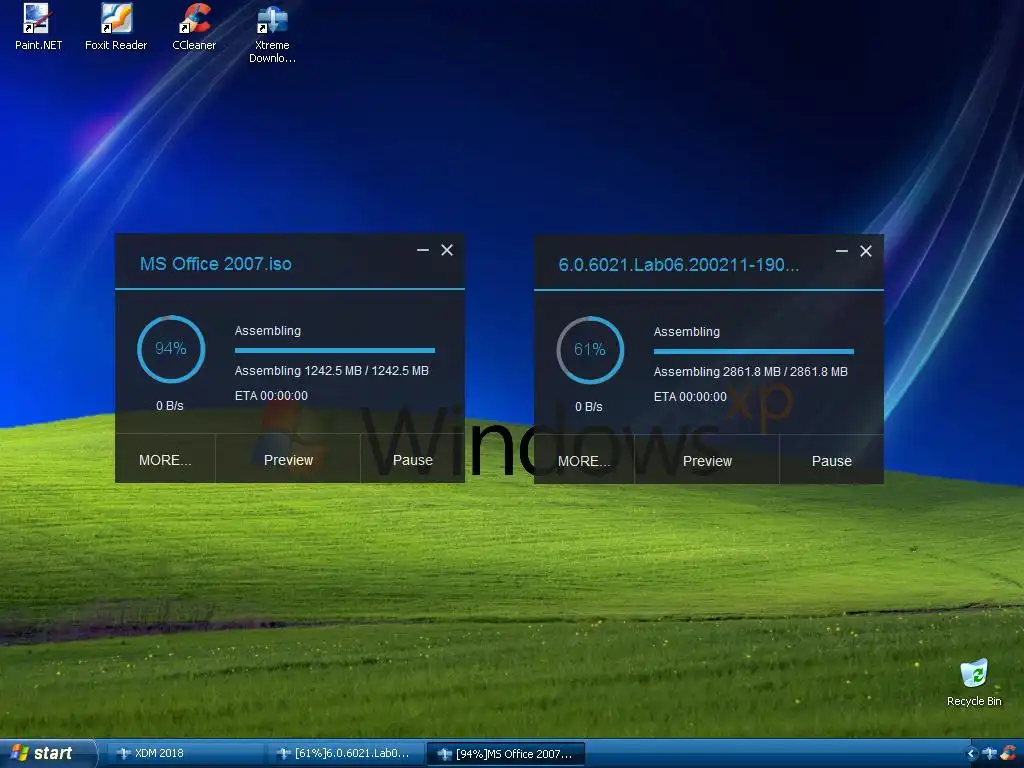Close the MS Office 2007.iso download window

447,250
